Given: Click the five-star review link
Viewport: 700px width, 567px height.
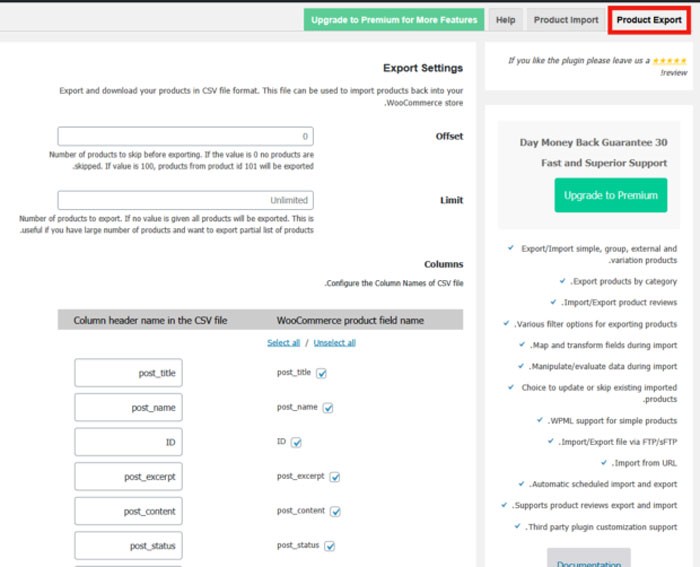Looking at the screenshot, I should pyautogui.click(x=669, y=60).
